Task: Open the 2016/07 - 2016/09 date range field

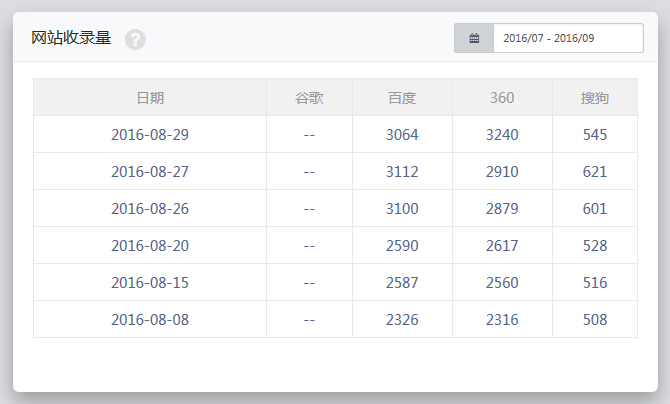Action: (x=567, y=38)
